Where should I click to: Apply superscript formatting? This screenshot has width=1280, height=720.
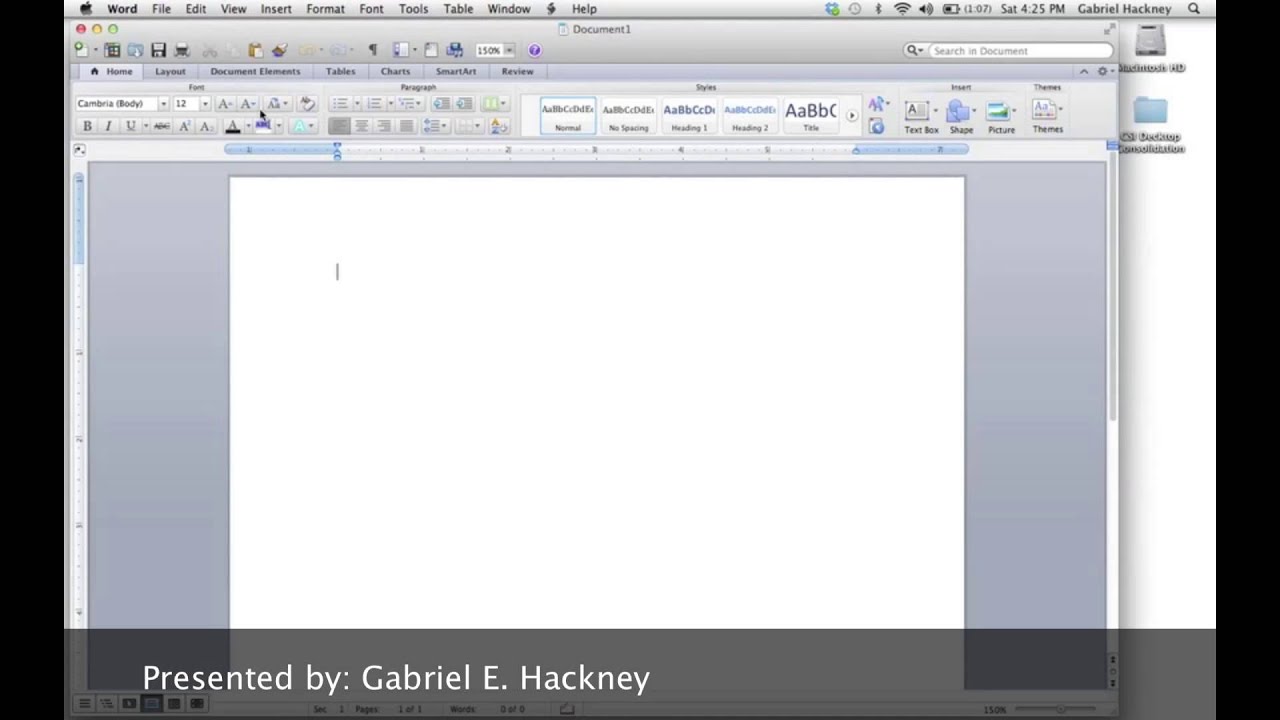(184, 126)
